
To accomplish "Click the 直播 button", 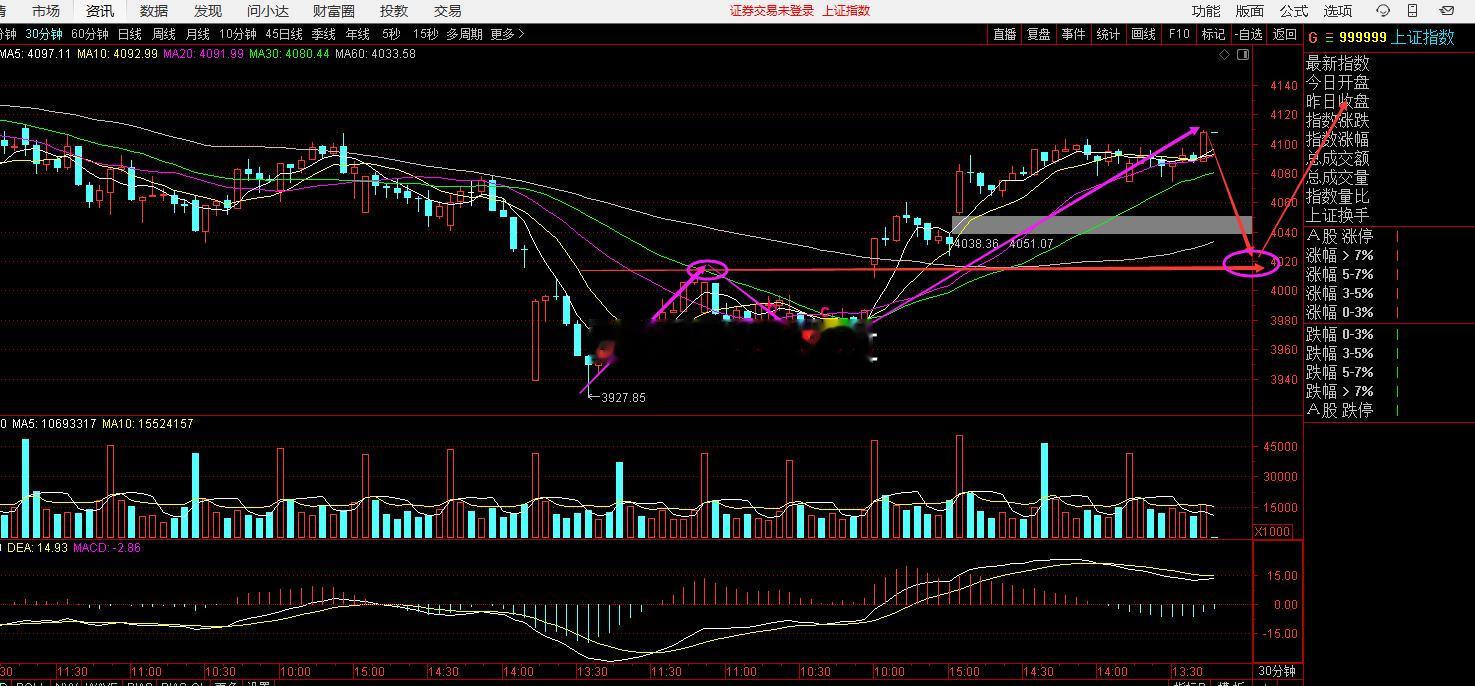I will pyautogui.click(x=1005, y=34).
